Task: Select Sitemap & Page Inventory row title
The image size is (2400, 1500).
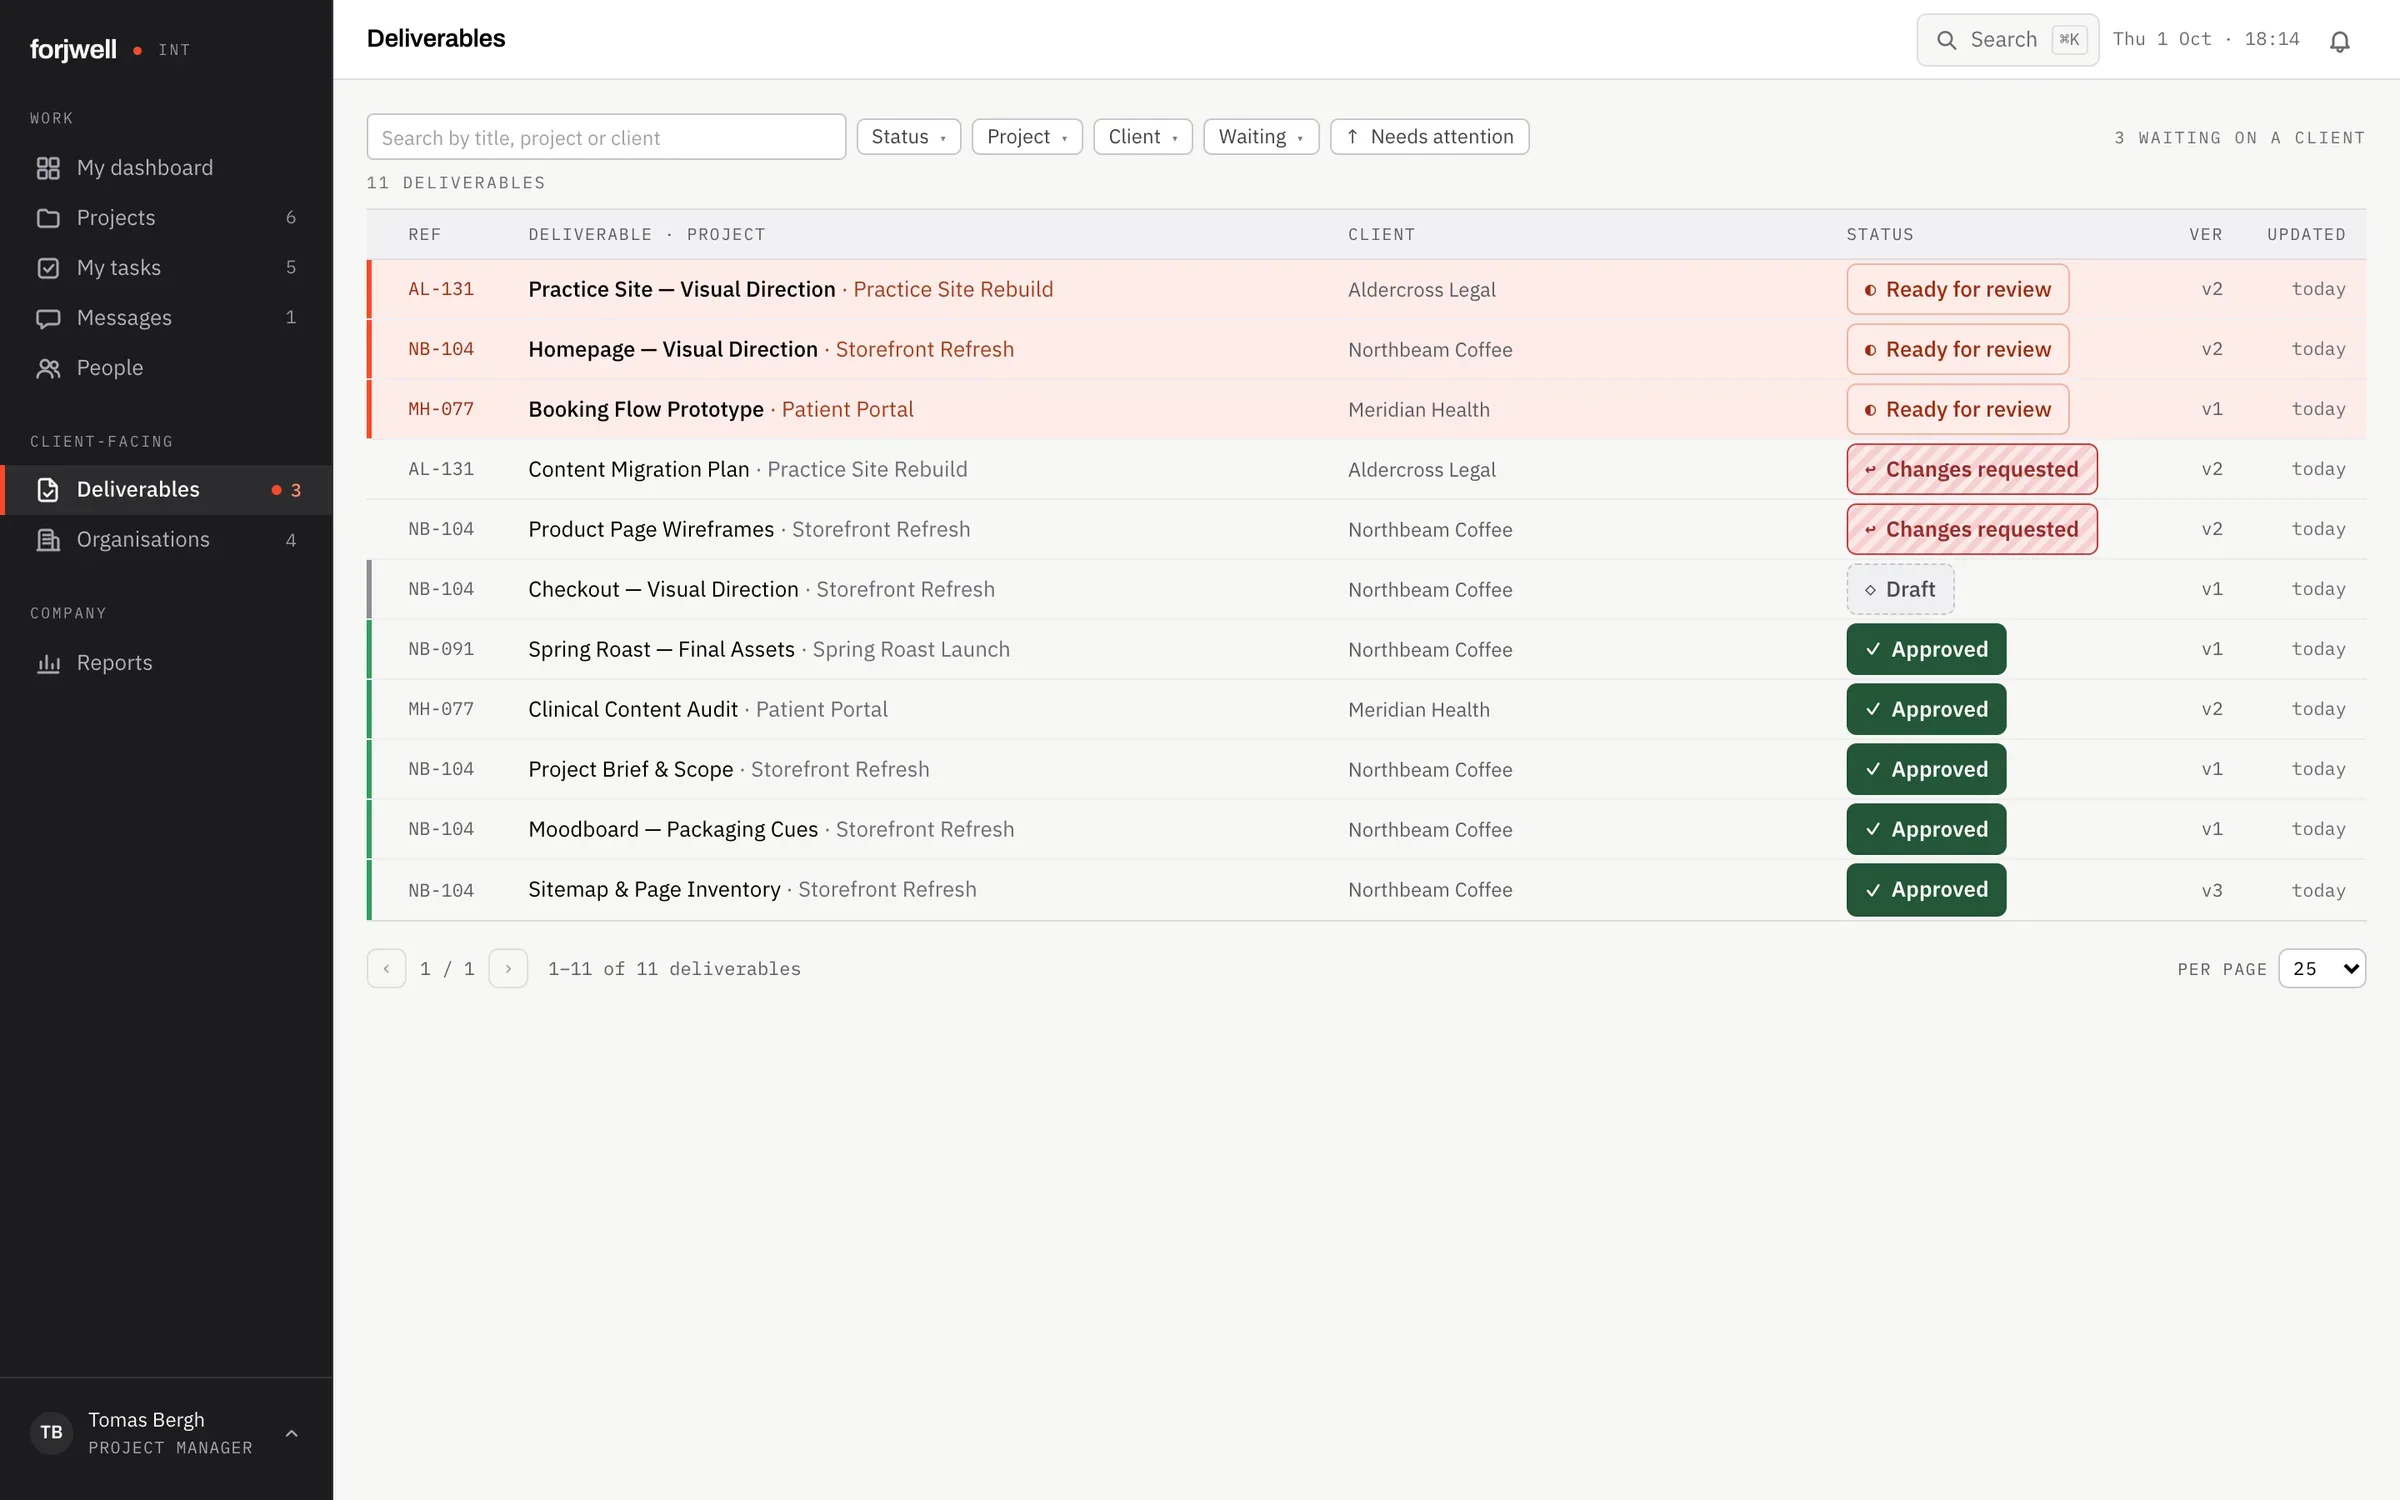Action: point(654,889)
